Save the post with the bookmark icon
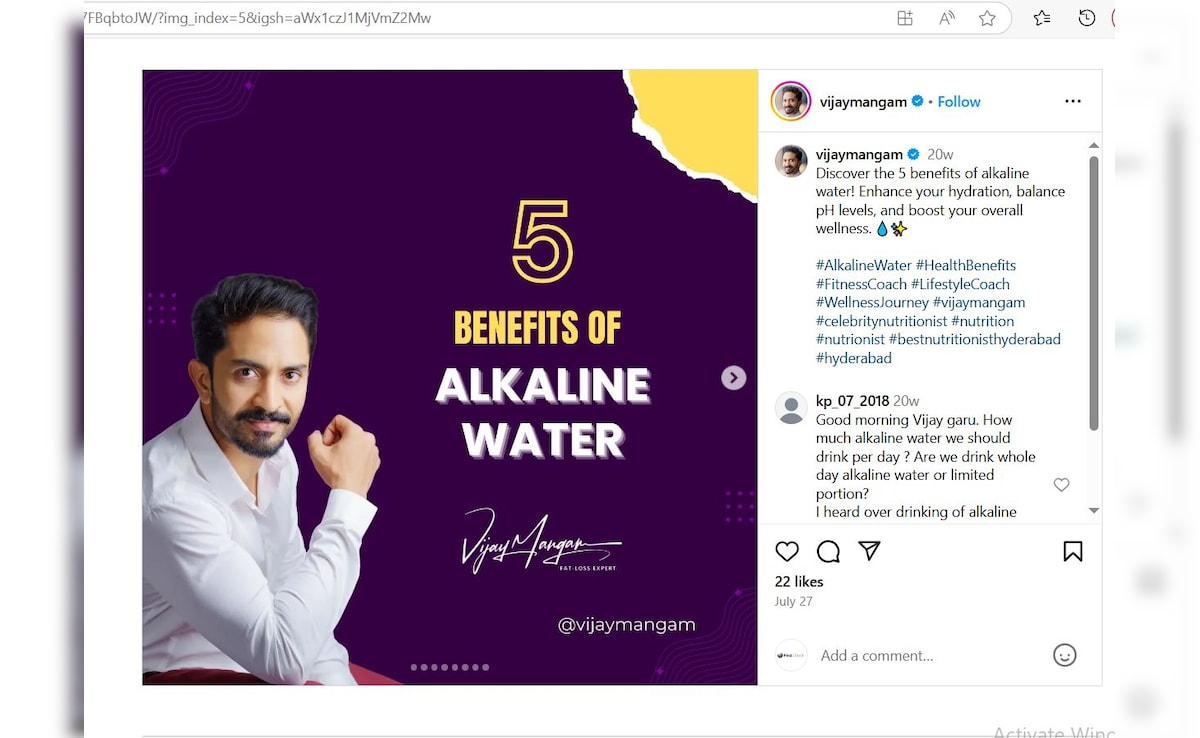The height and width of the screenshot is (738, 1200). pyautogui.click(x=1073, y=551)
